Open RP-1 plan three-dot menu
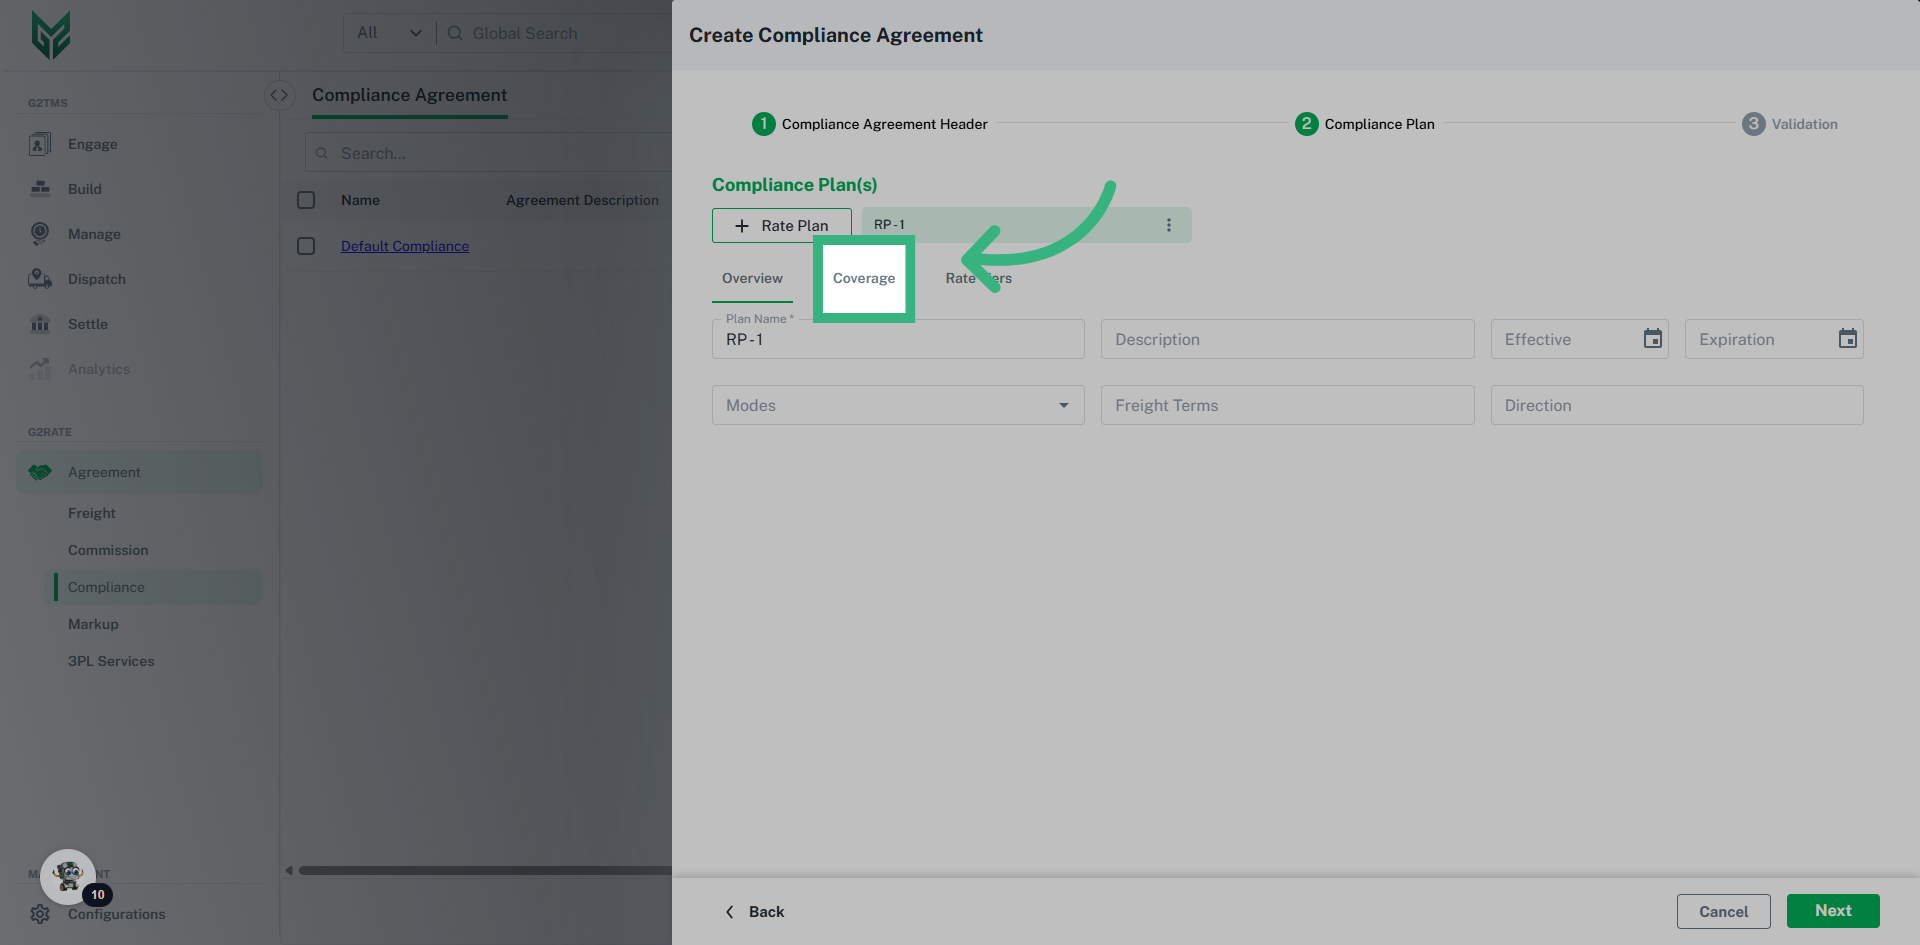This screenshot has width=1920, height=945. [x=1168, y=225]
